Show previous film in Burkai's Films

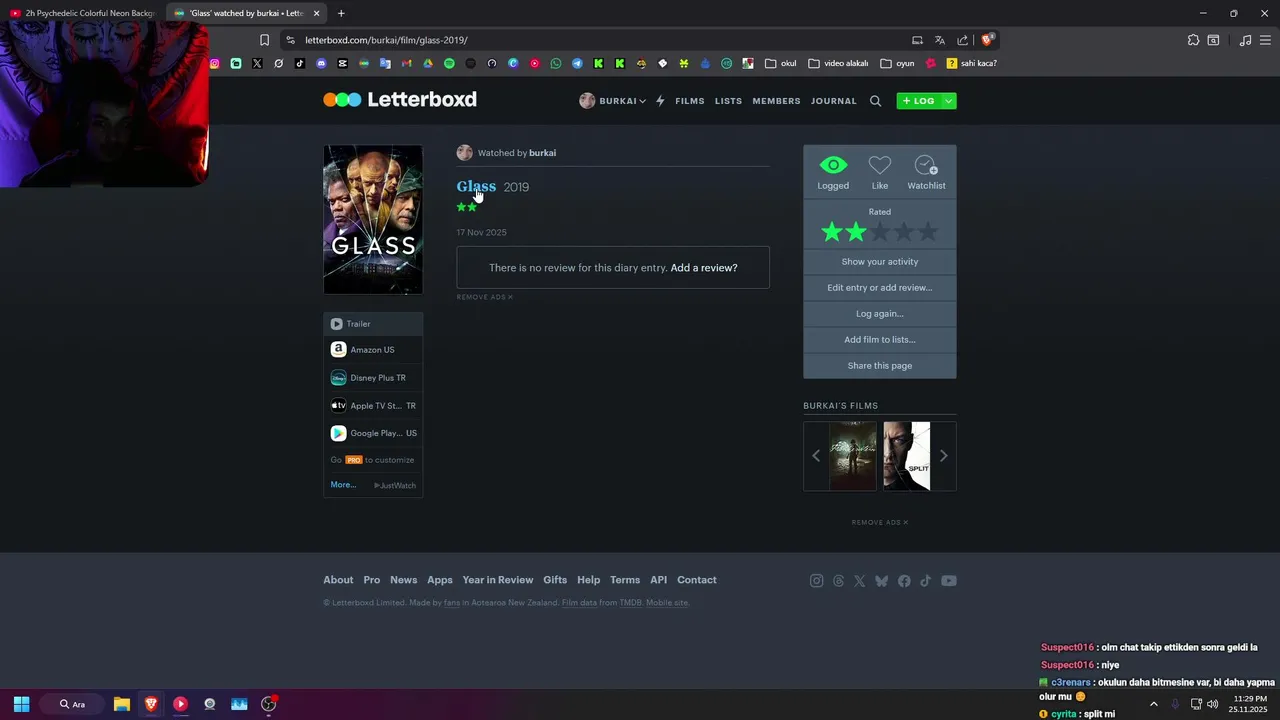816,456
